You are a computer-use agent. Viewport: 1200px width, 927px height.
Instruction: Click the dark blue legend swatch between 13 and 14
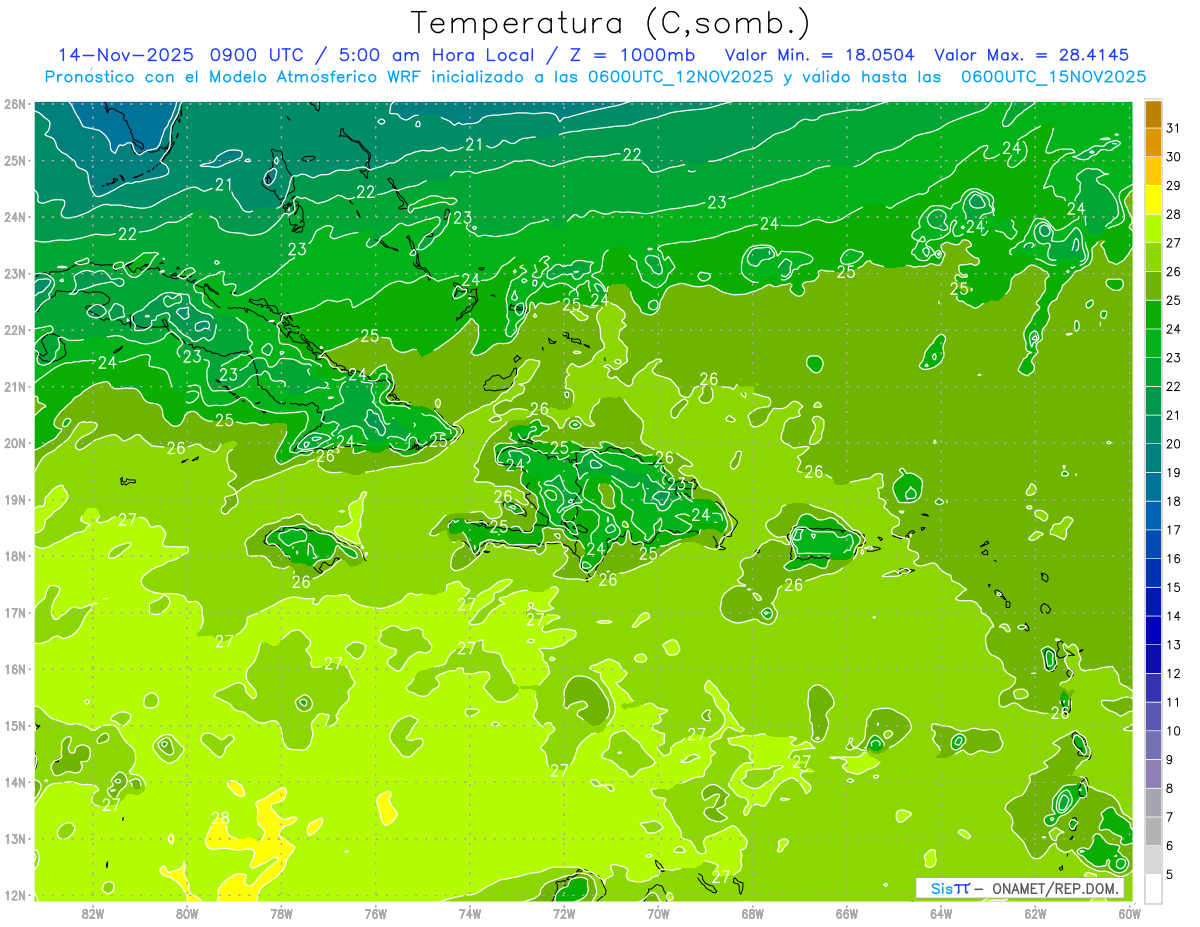click(x=1153, y=631)
